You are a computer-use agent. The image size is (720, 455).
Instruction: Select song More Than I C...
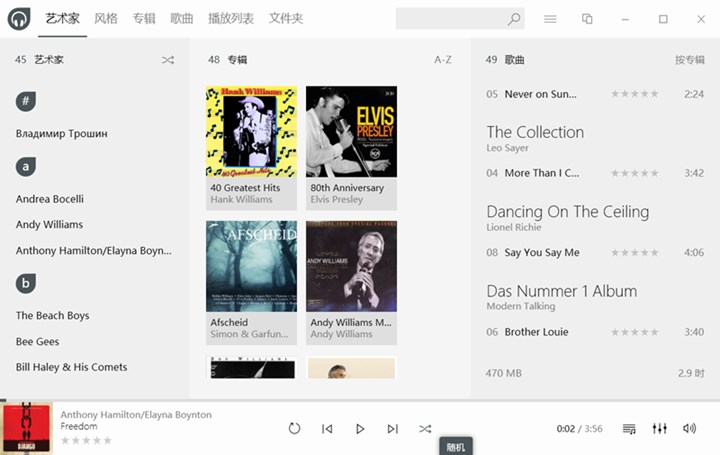(x=542, y=173)
